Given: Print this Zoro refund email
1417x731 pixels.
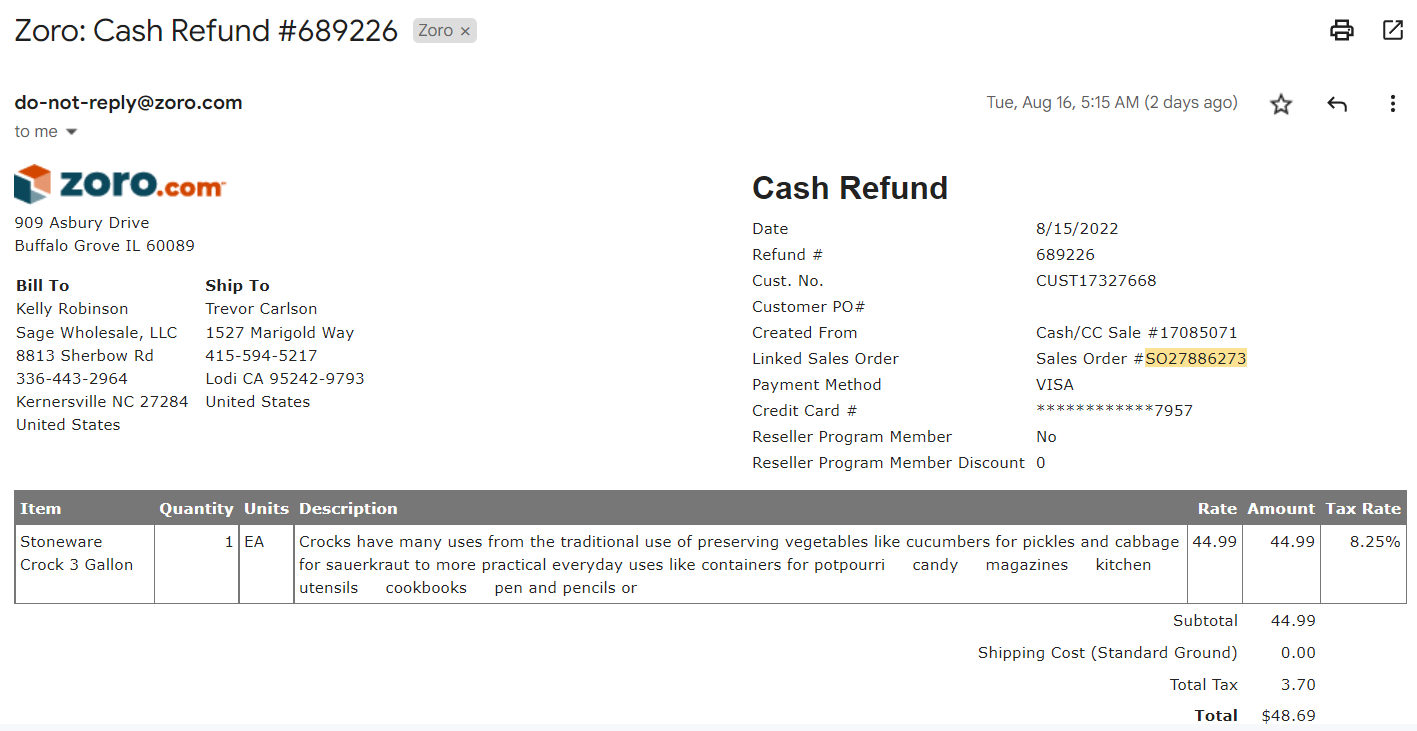Looking at the screenshot, I should [1341, 30].
